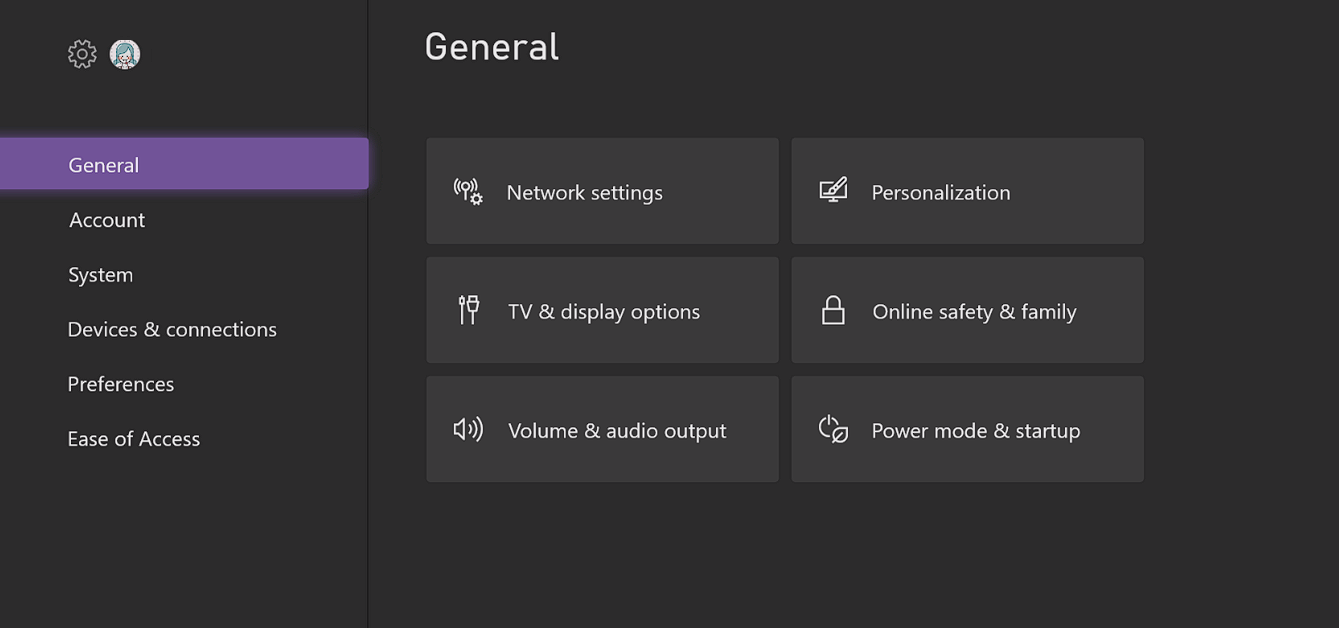The height and width of the screenshot is (628, 1339).
Task: Click the profile avatar picture
Action: 125,54
